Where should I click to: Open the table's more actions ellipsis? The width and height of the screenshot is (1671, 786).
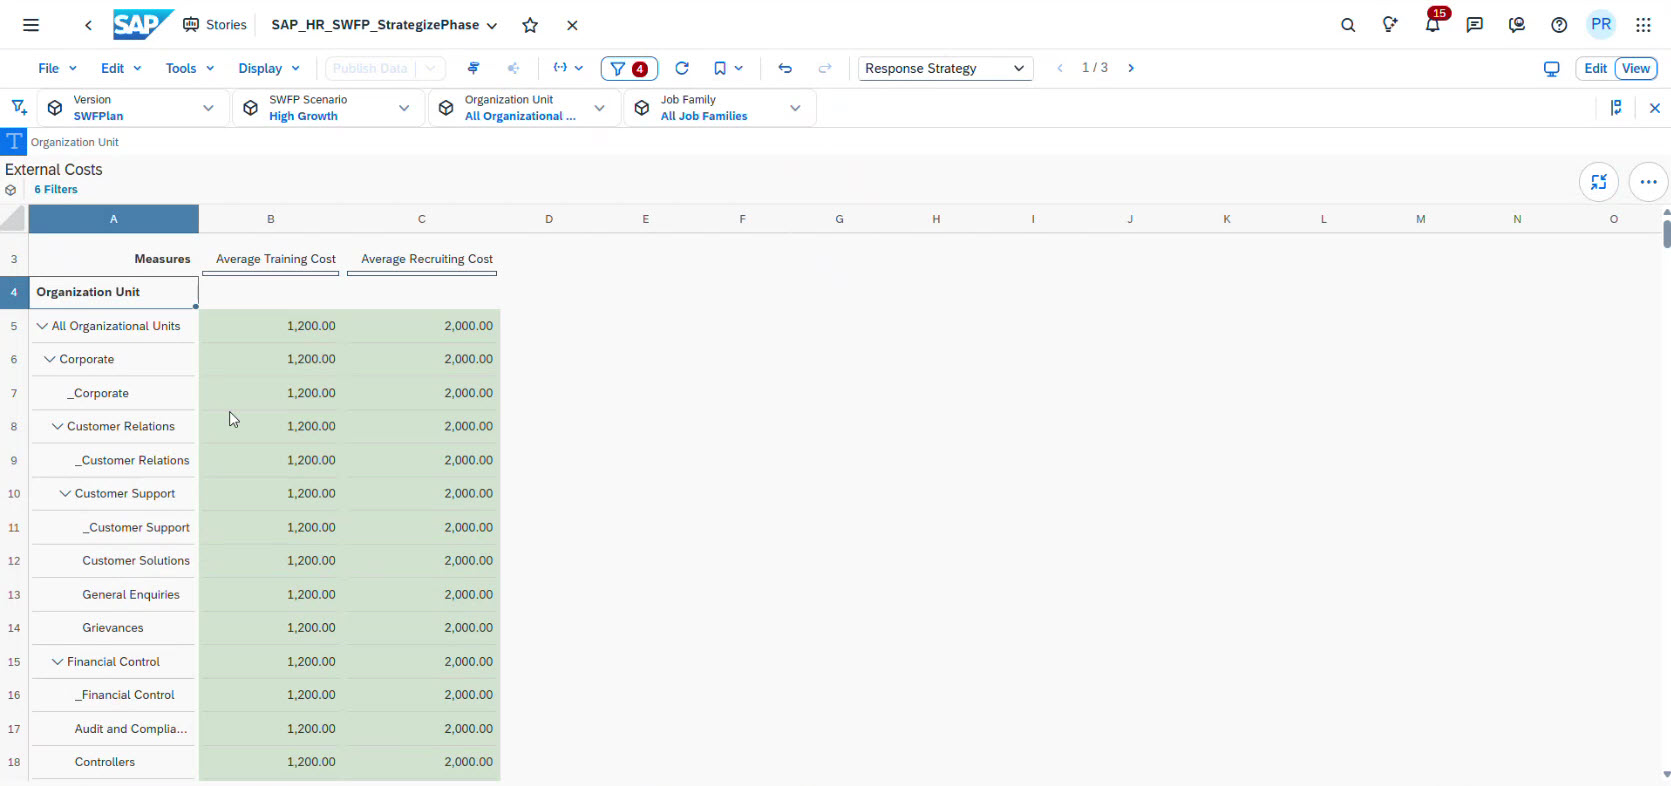(1648, 182)
